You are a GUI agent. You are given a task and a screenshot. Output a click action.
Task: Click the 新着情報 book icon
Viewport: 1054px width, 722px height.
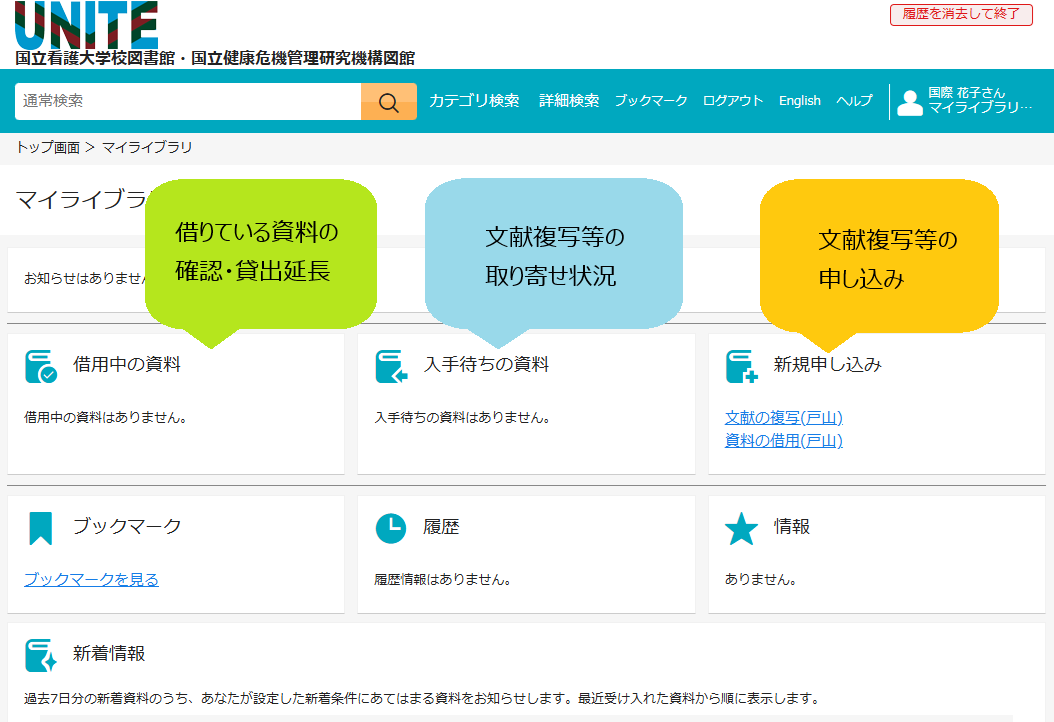pyautogui.click(x=40, y=655)
